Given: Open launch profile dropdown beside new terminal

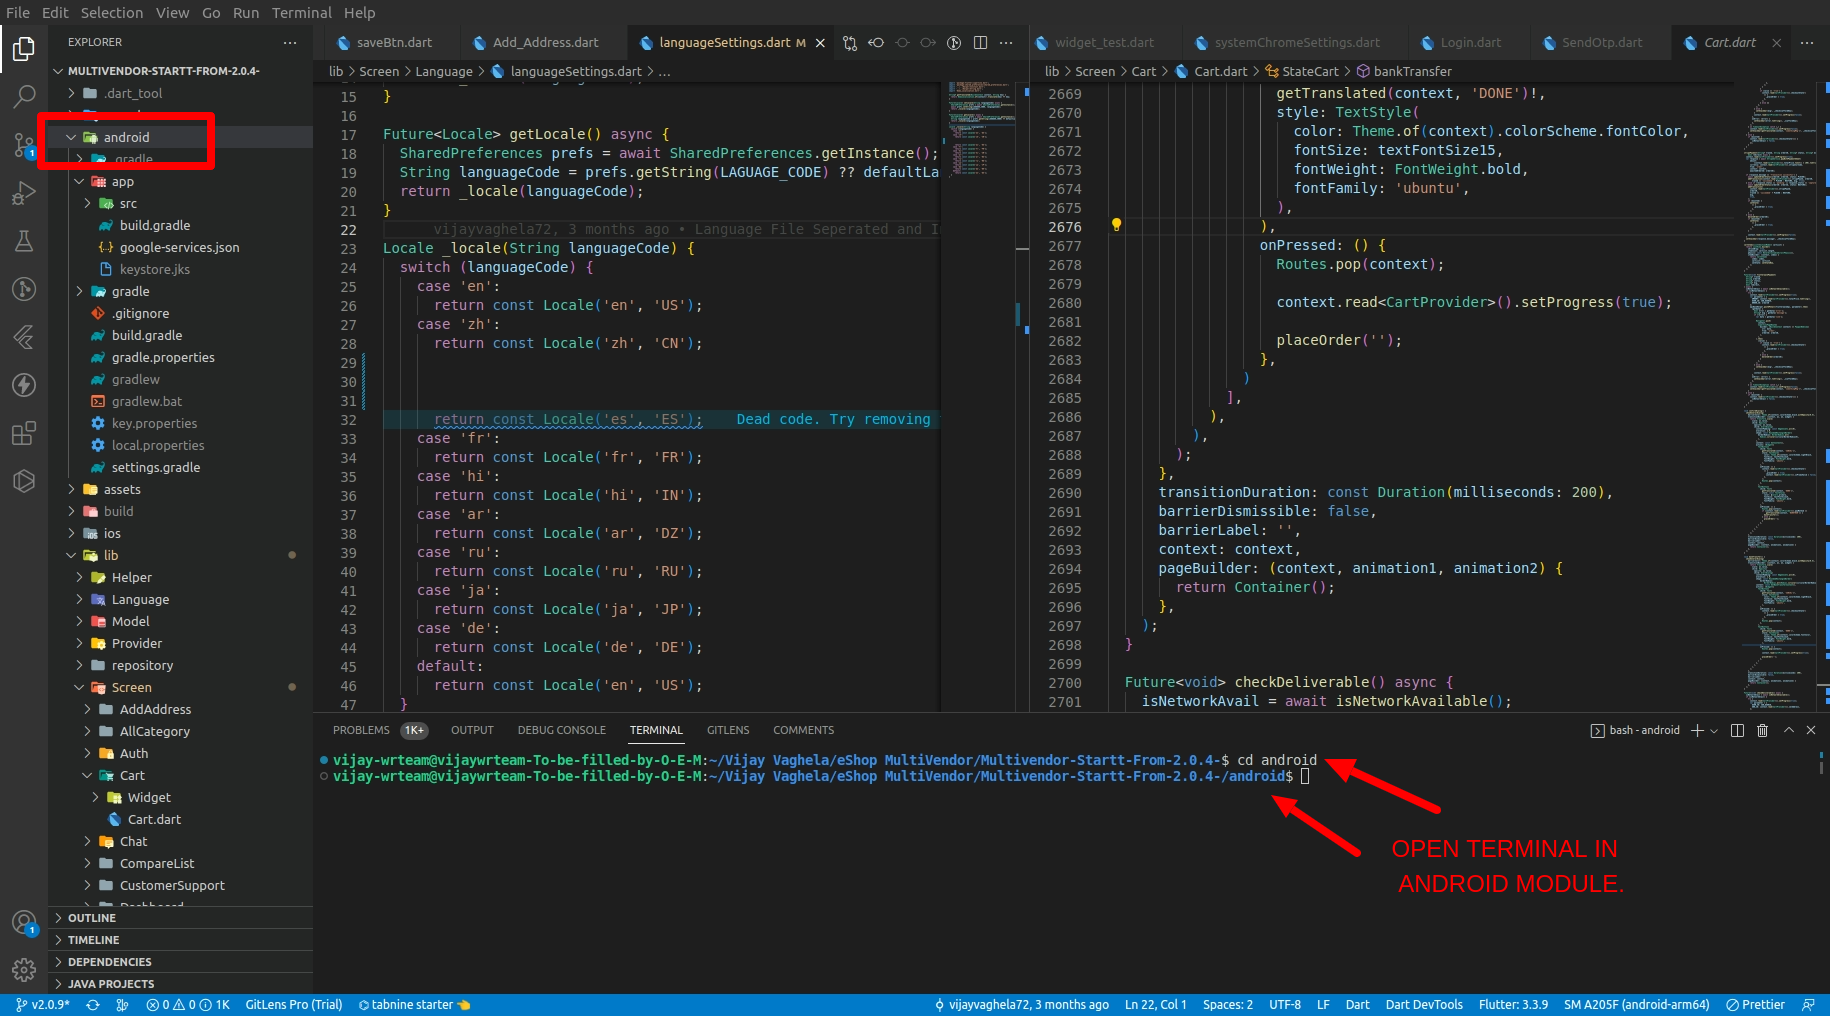Looking at the screenshot, I should tap(1714, 731).
